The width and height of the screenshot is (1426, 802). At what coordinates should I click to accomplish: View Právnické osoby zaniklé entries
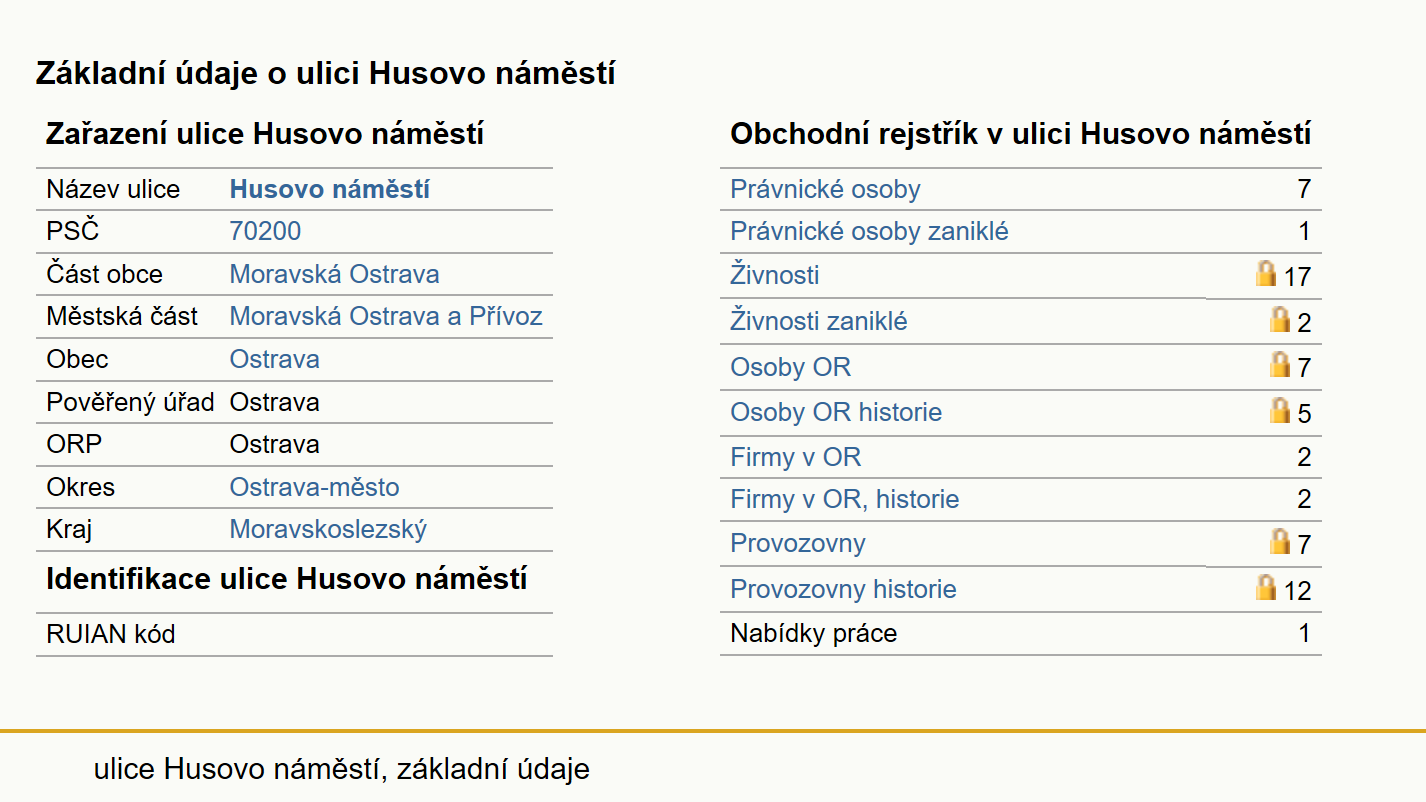point(869,232)
